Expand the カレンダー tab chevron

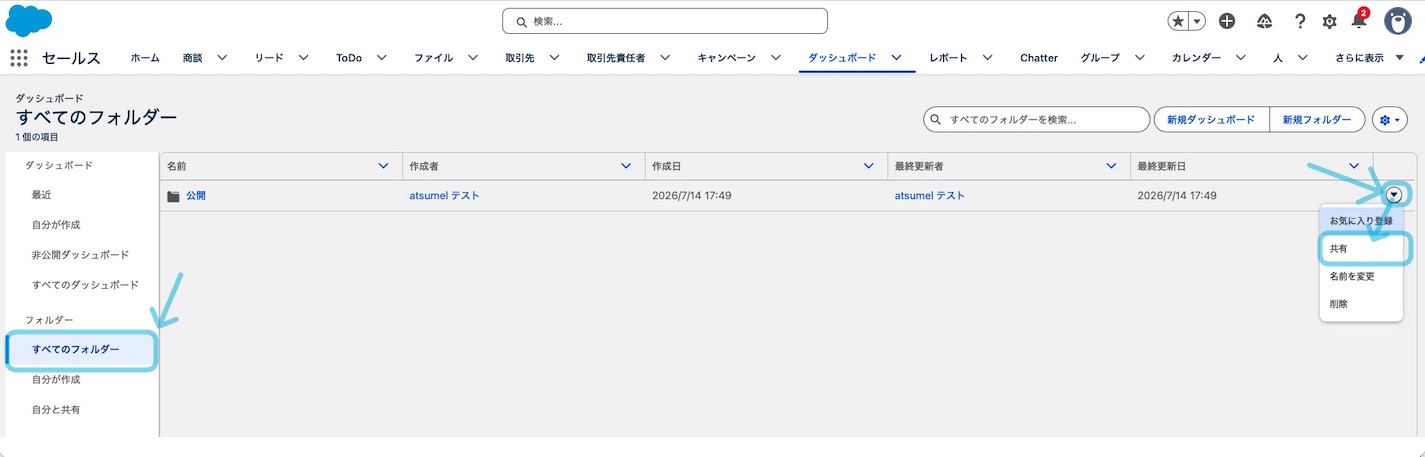[1241, 58]
